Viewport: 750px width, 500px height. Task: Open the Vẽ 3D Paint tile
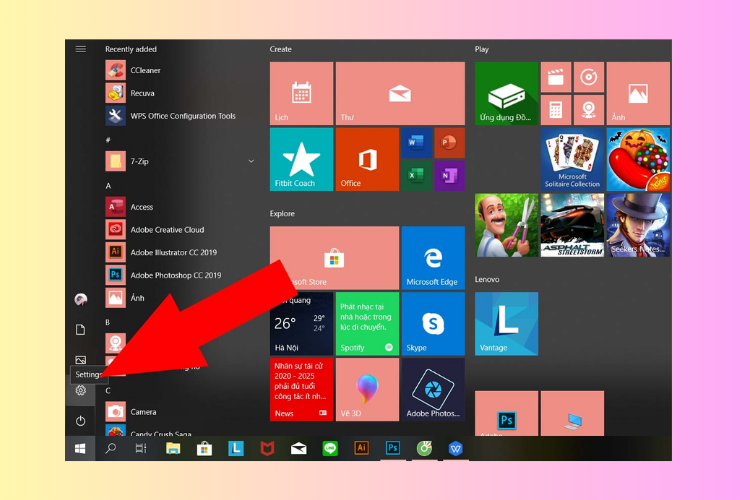point(367,389)
